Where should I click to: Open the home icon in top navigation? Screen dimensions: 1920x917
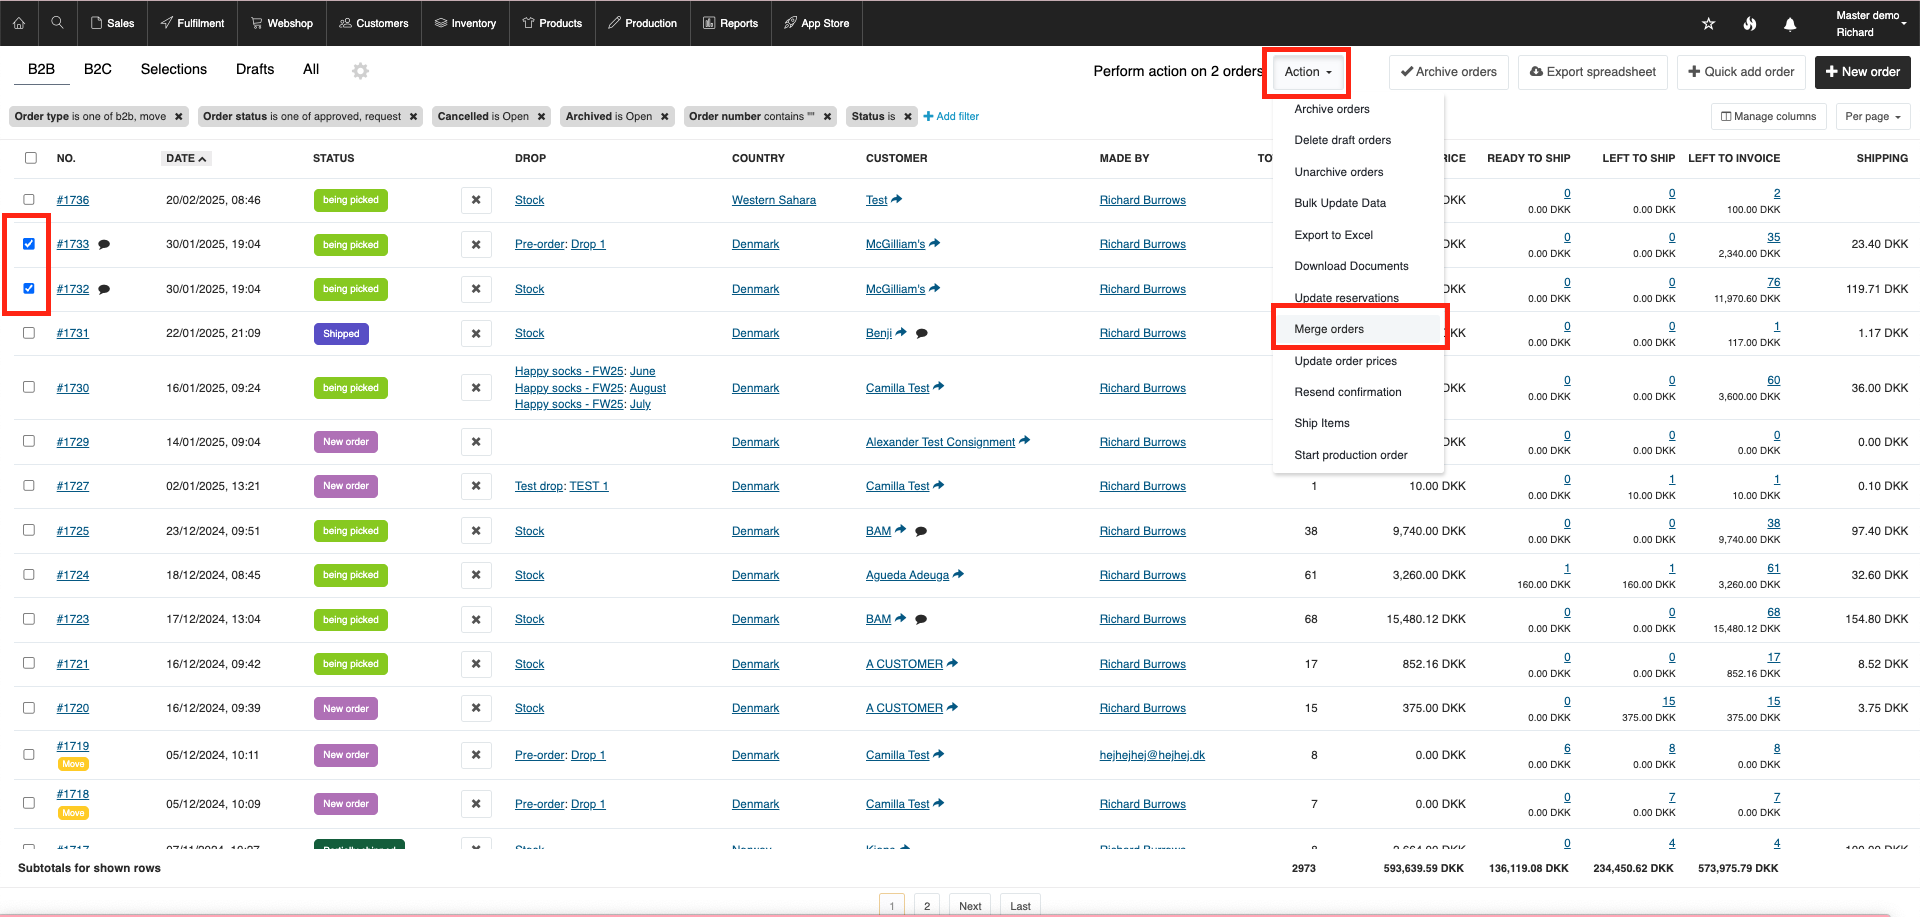click(x=19, y=23)
